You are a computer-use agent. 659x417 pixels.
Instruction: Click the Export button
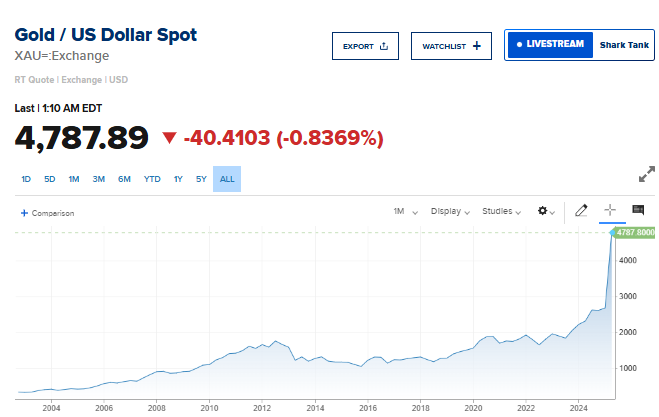[x=365, y=46]
